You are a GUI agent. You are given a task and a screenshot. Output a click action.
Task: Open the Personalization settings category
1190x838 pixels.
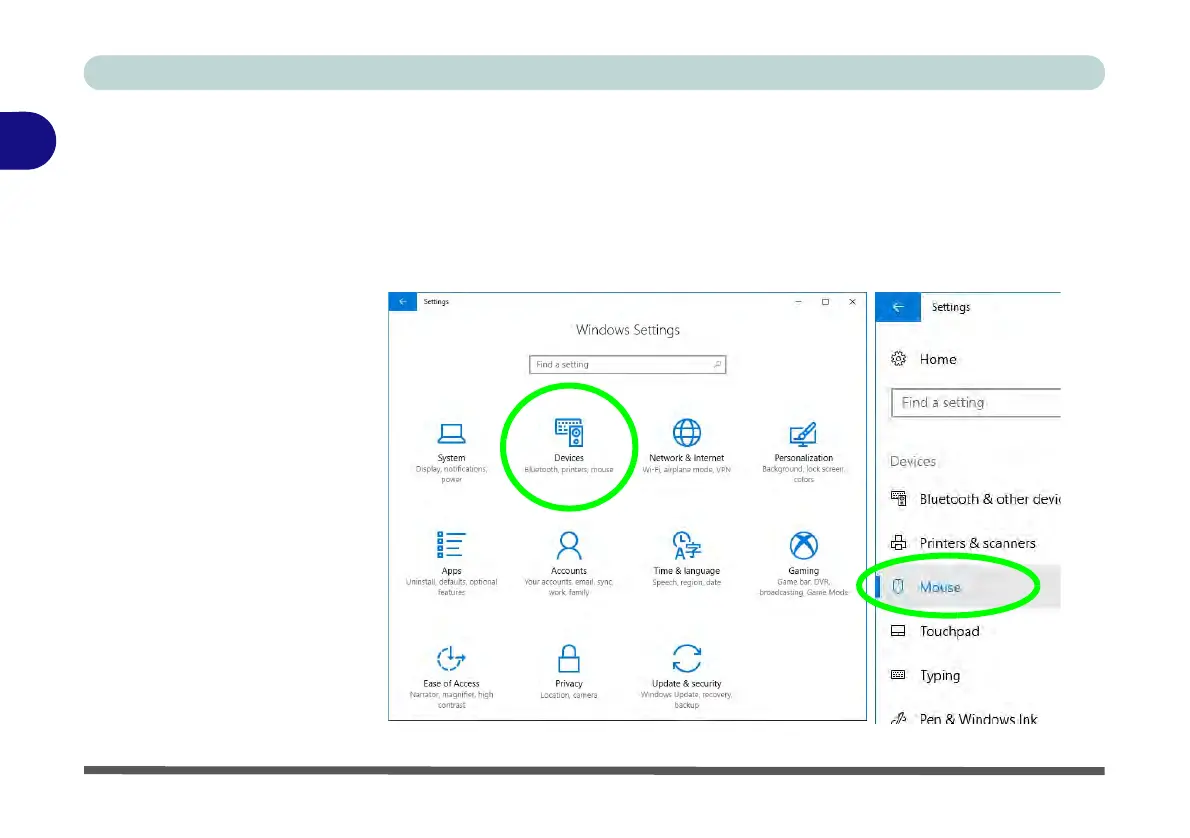point(804,452)
